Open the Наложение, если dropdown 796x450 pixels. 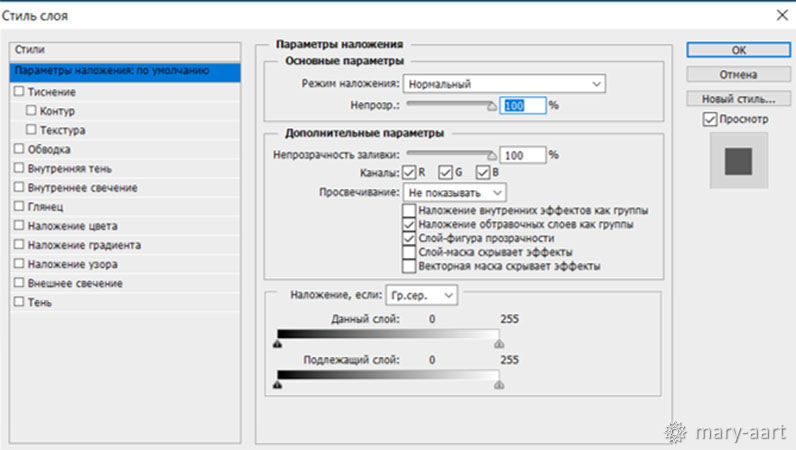pos(421,295)
